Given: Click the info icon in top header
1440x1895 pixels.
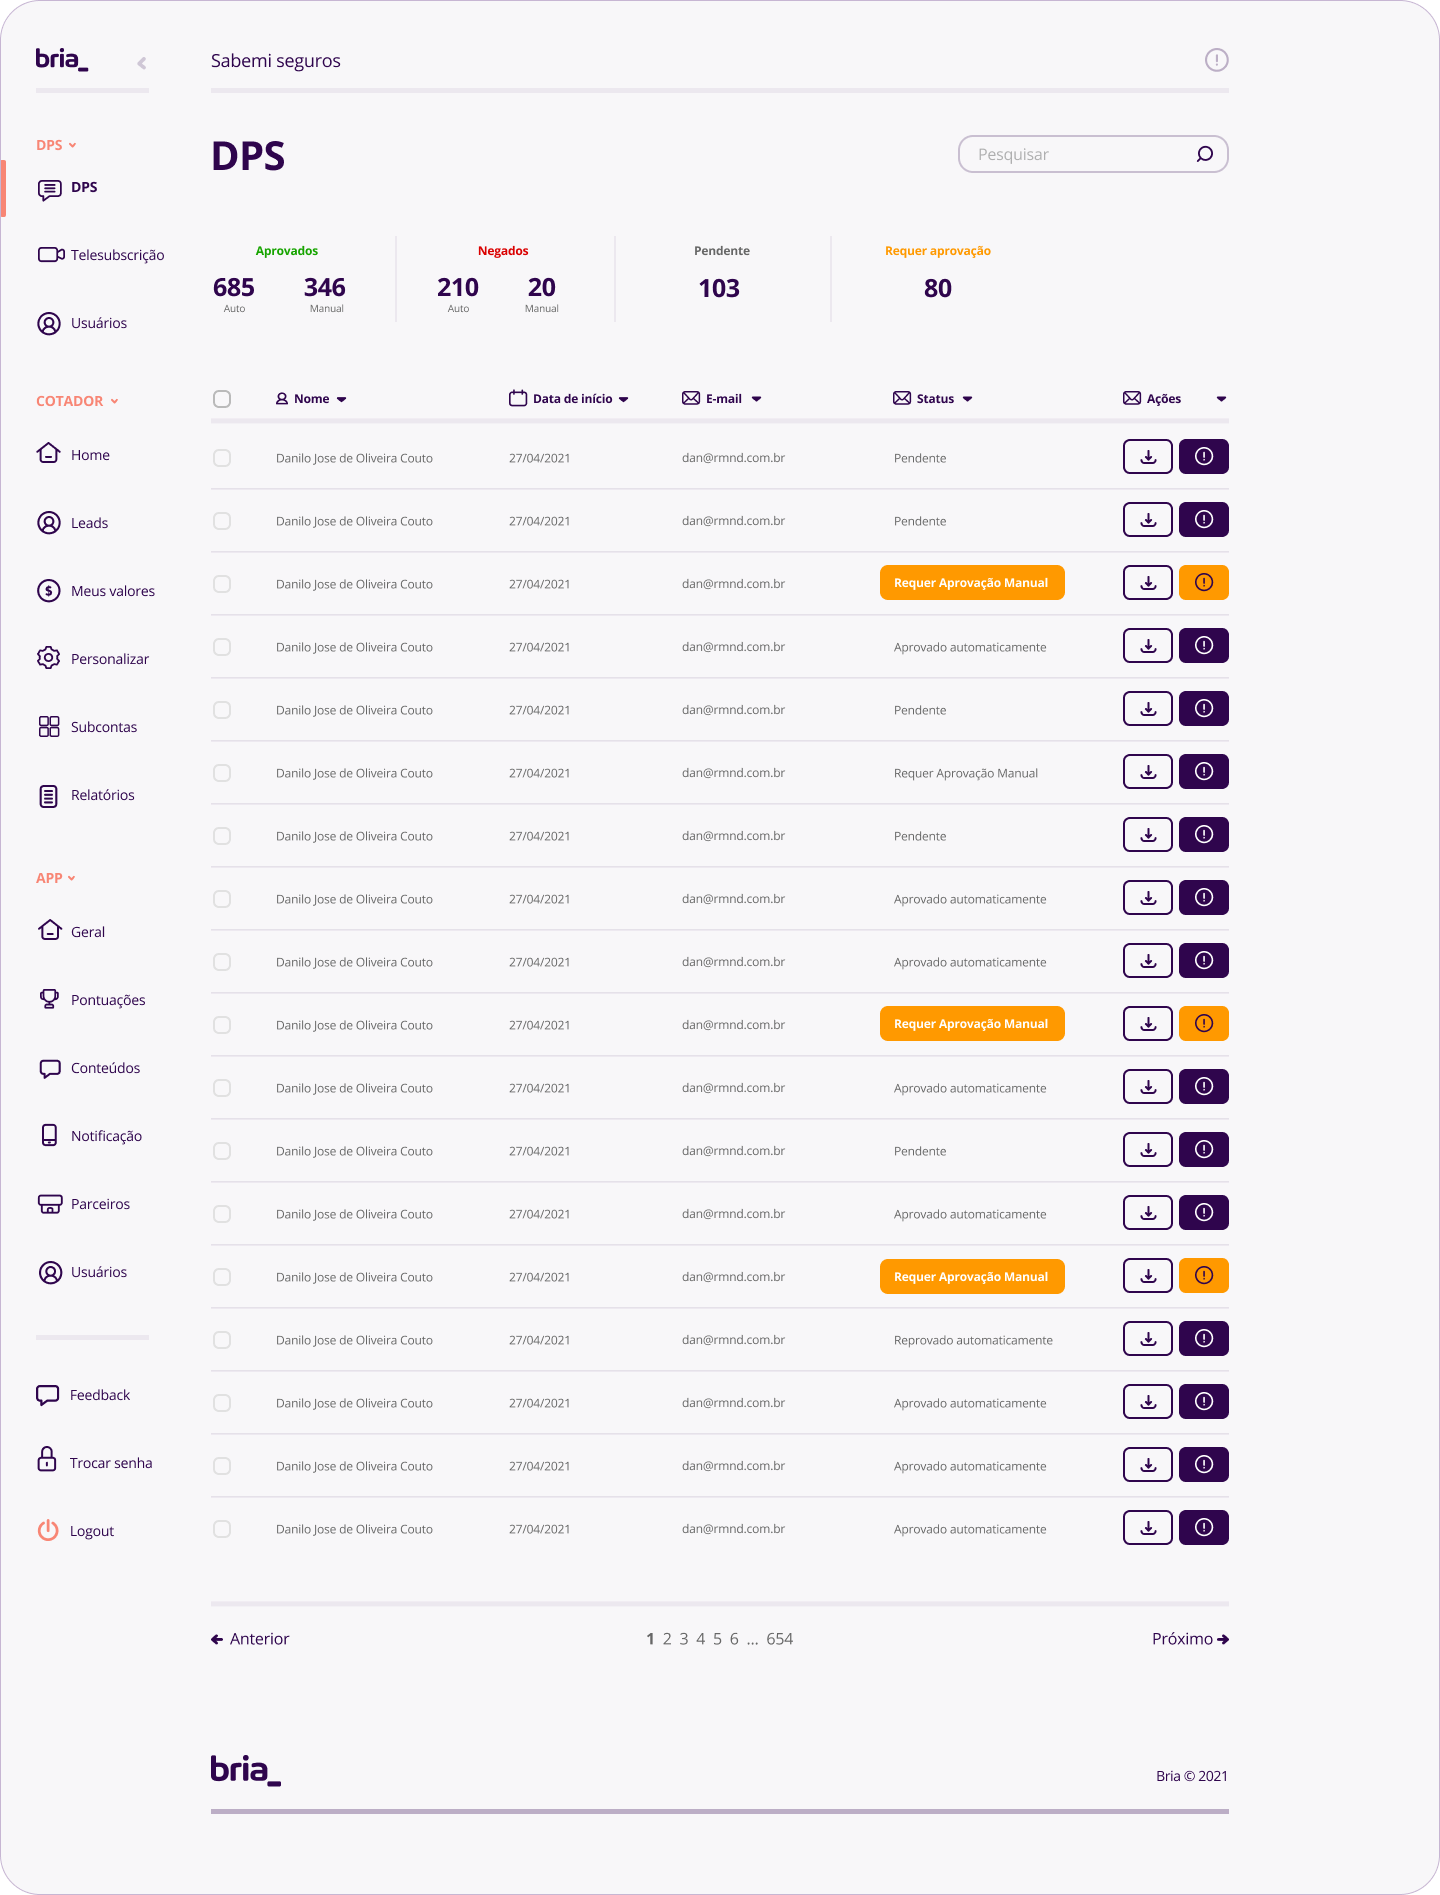Looking at the screenshot, I should [1216, 60].
